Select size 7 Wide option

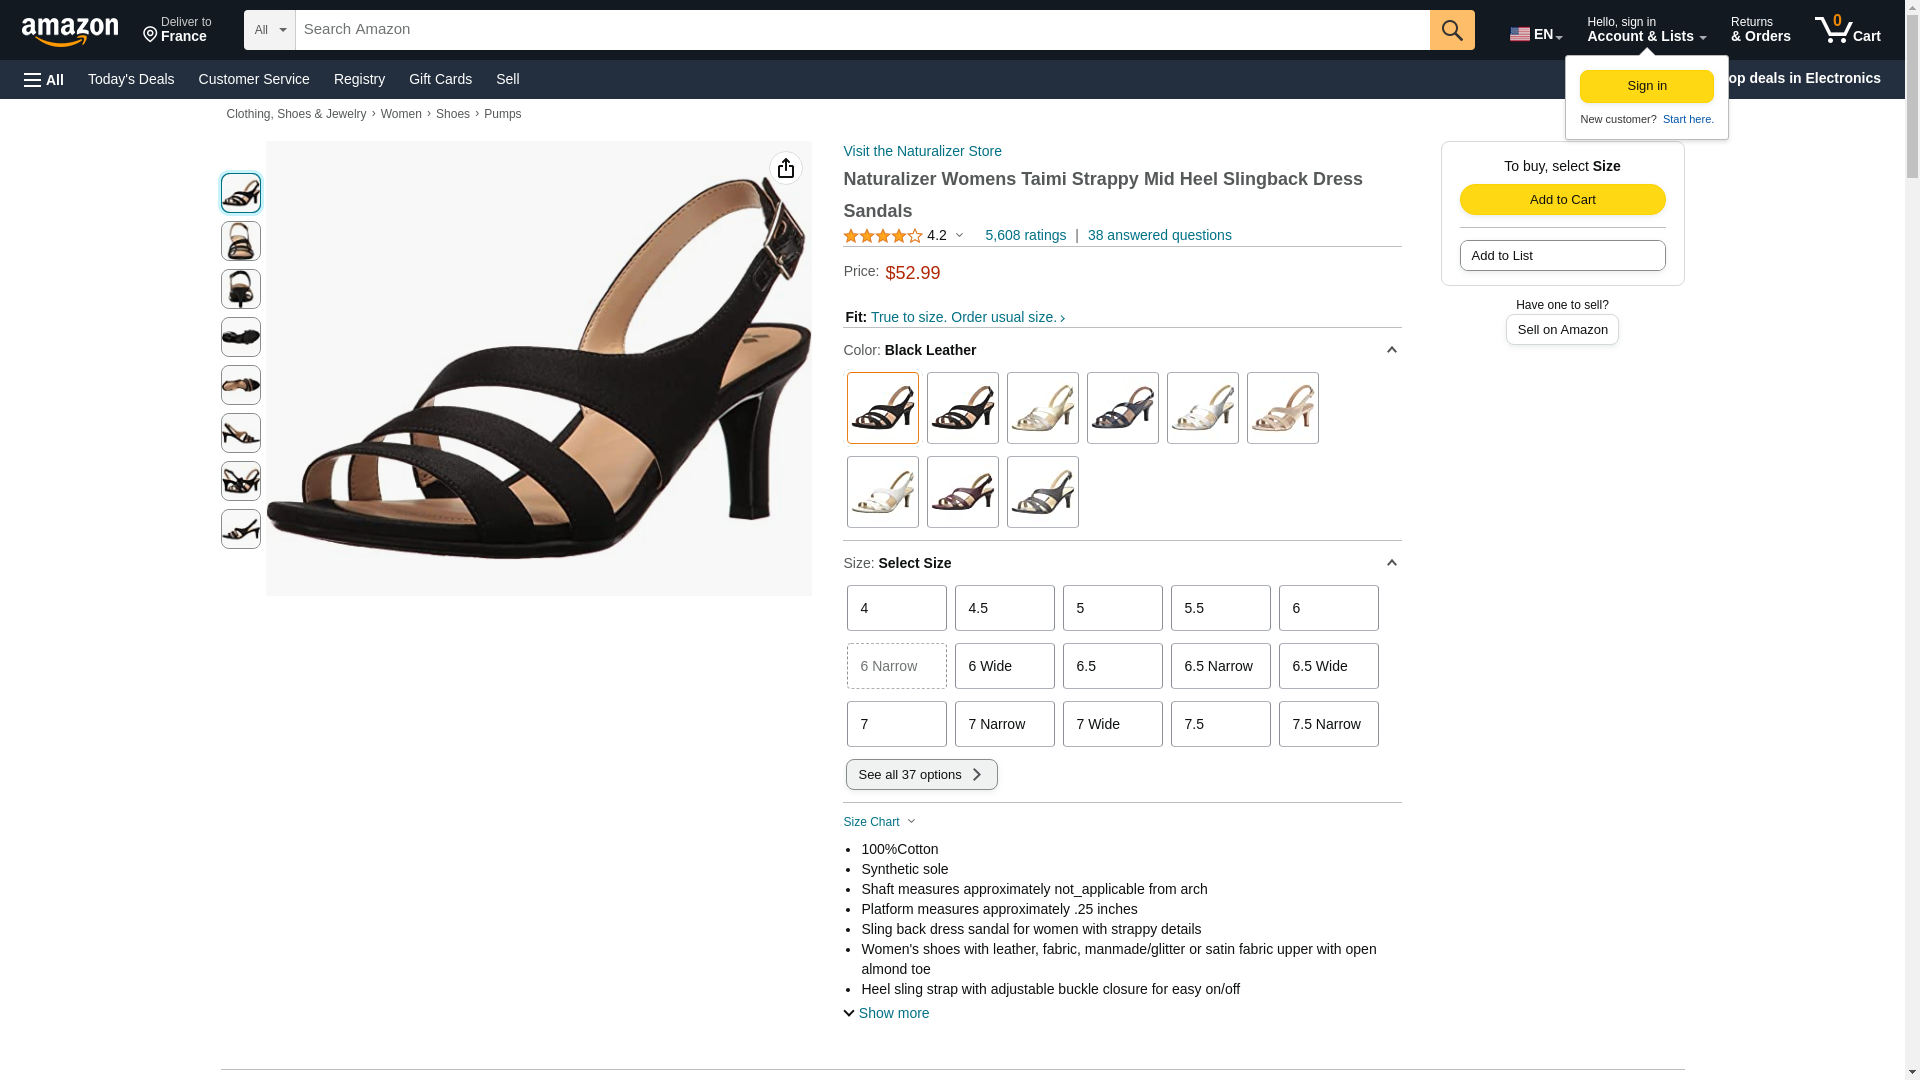(1112, 724)
